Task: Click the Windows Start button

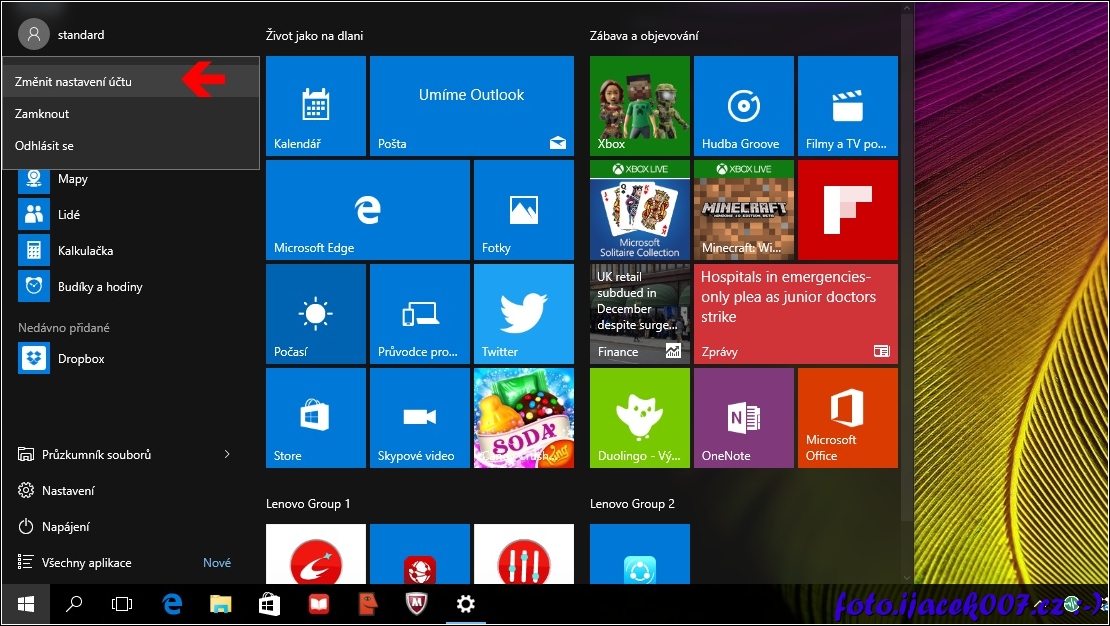Action: click(26, 604)
